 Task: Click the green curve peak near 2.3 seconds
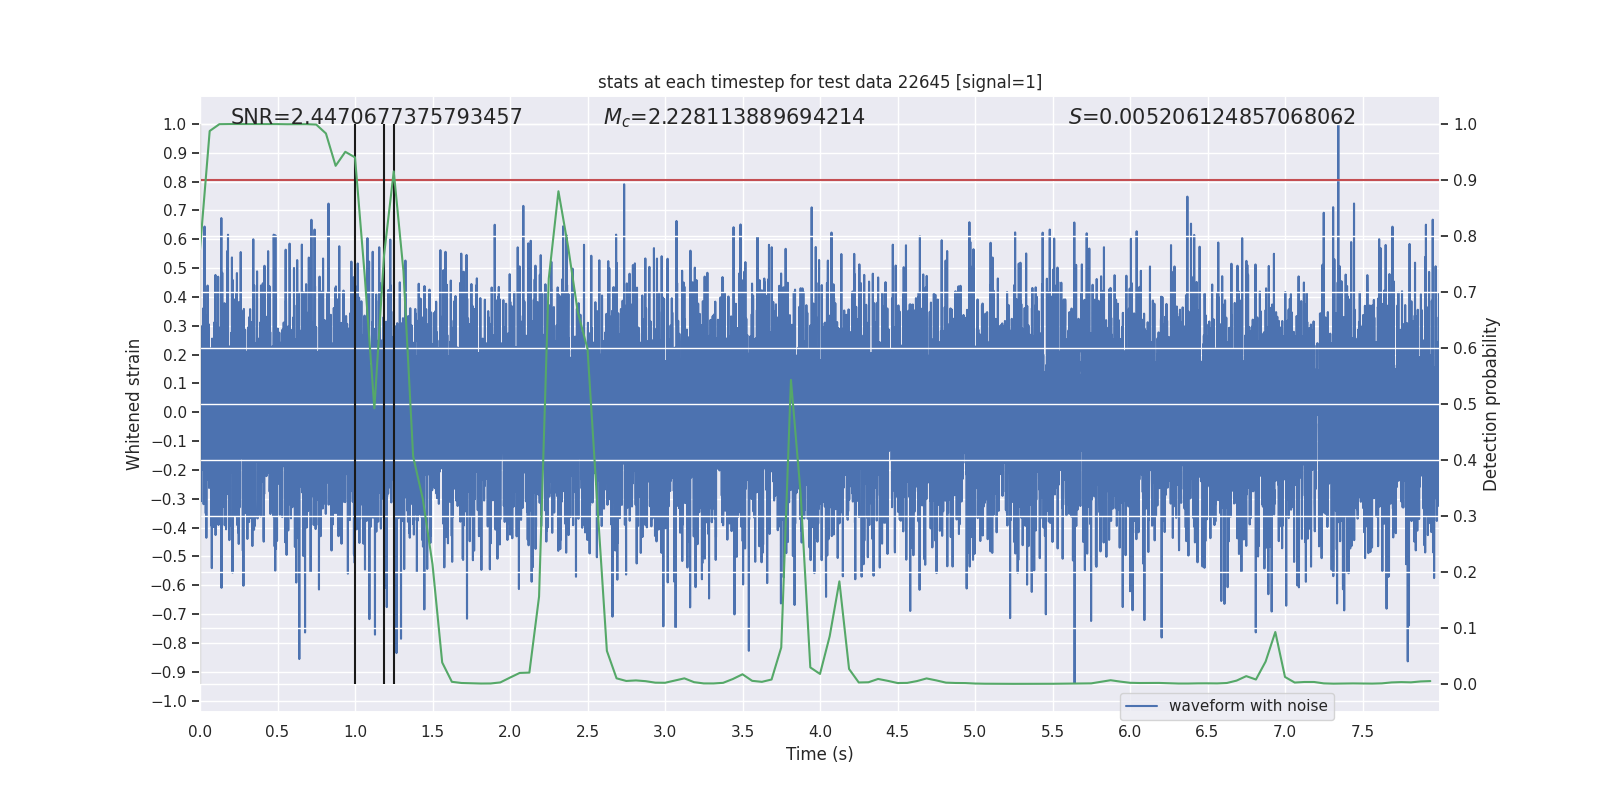point(558,192)
